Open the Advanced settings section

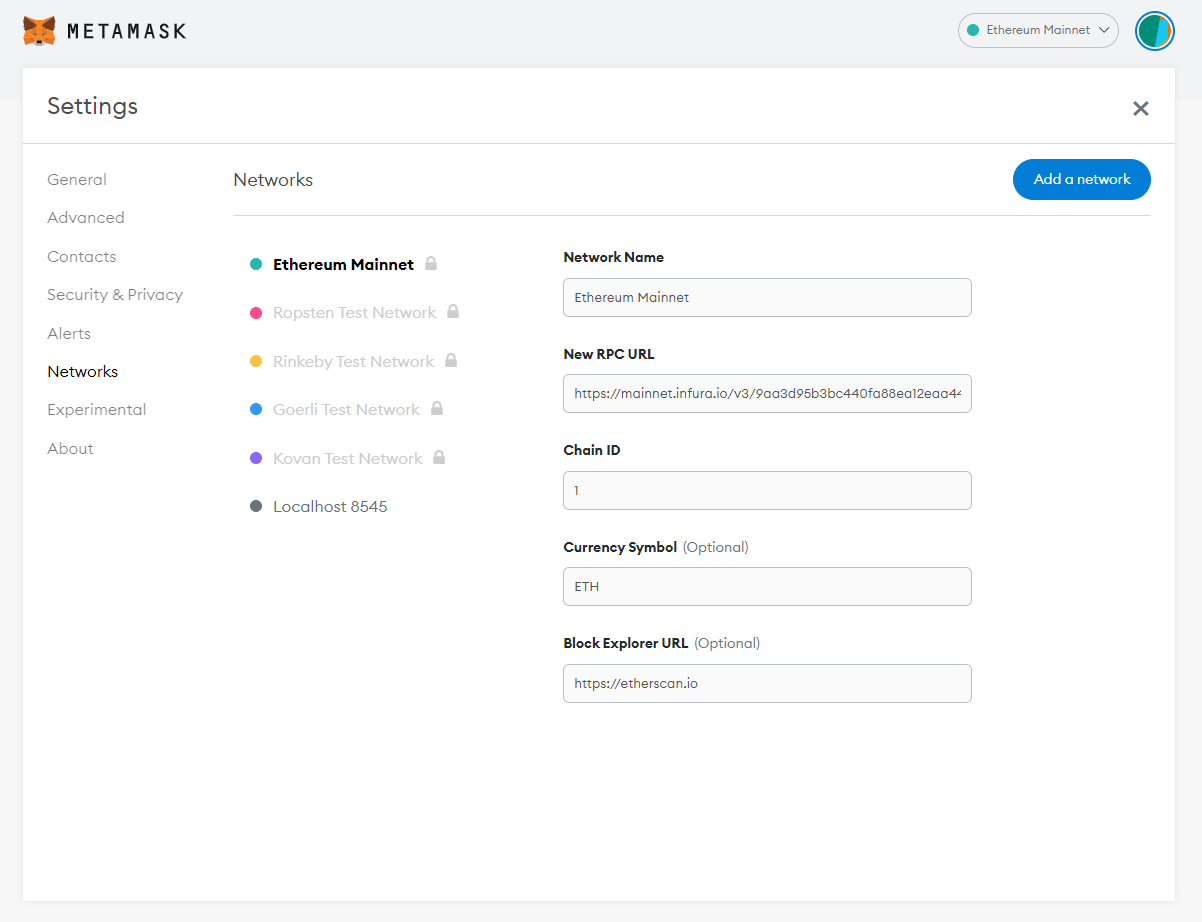pos(86,217)
